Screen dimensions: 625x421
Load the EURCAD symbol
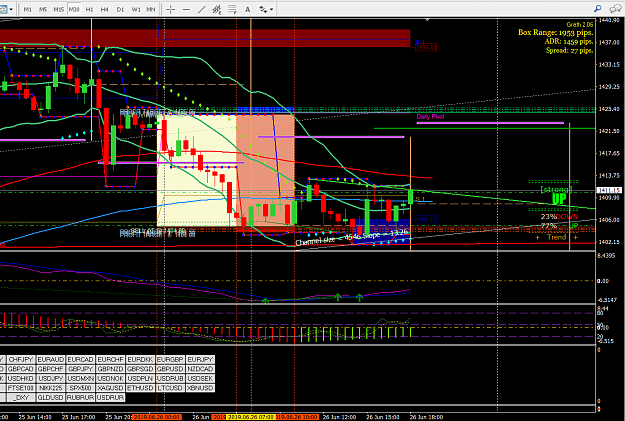click(81, 360)
